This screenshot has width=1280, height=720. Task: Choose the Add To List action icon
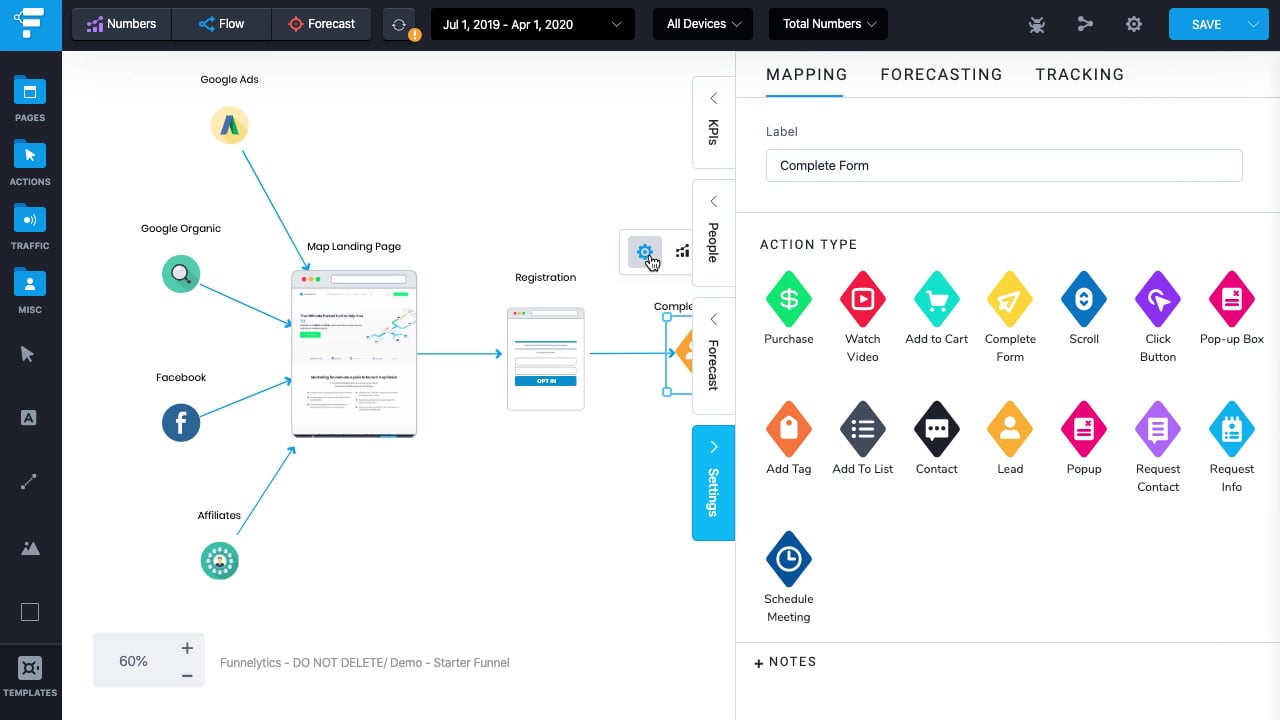tap(862, 428)
